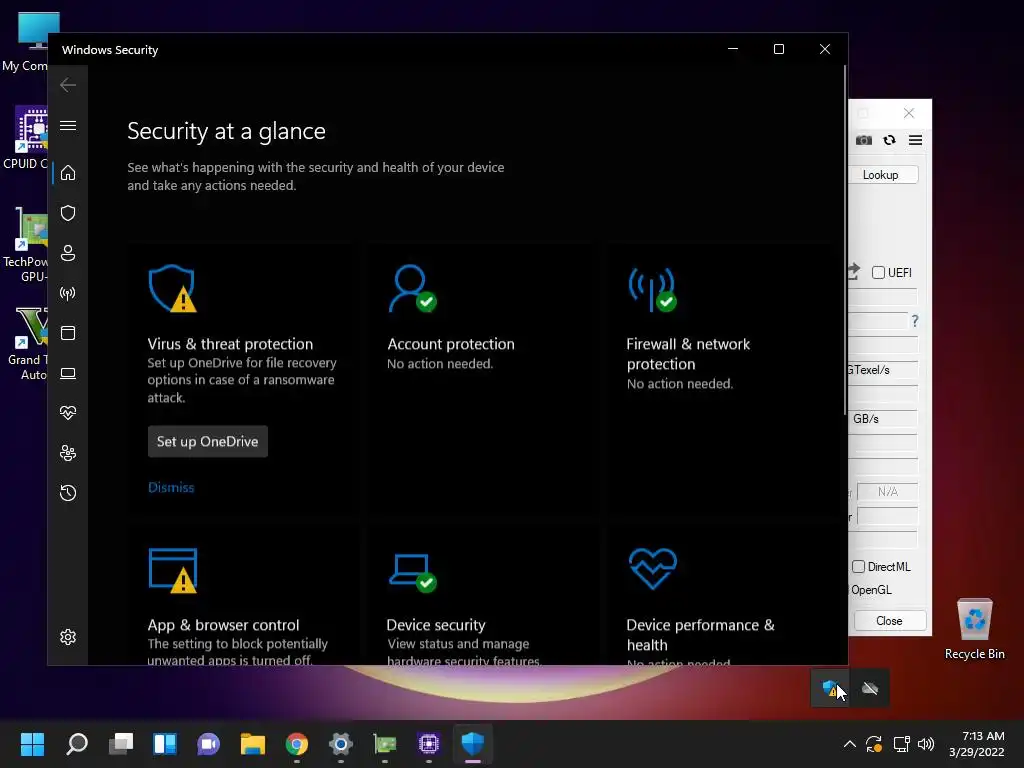Open the Device security laptop icon in the sidebar

click(68, 373)
